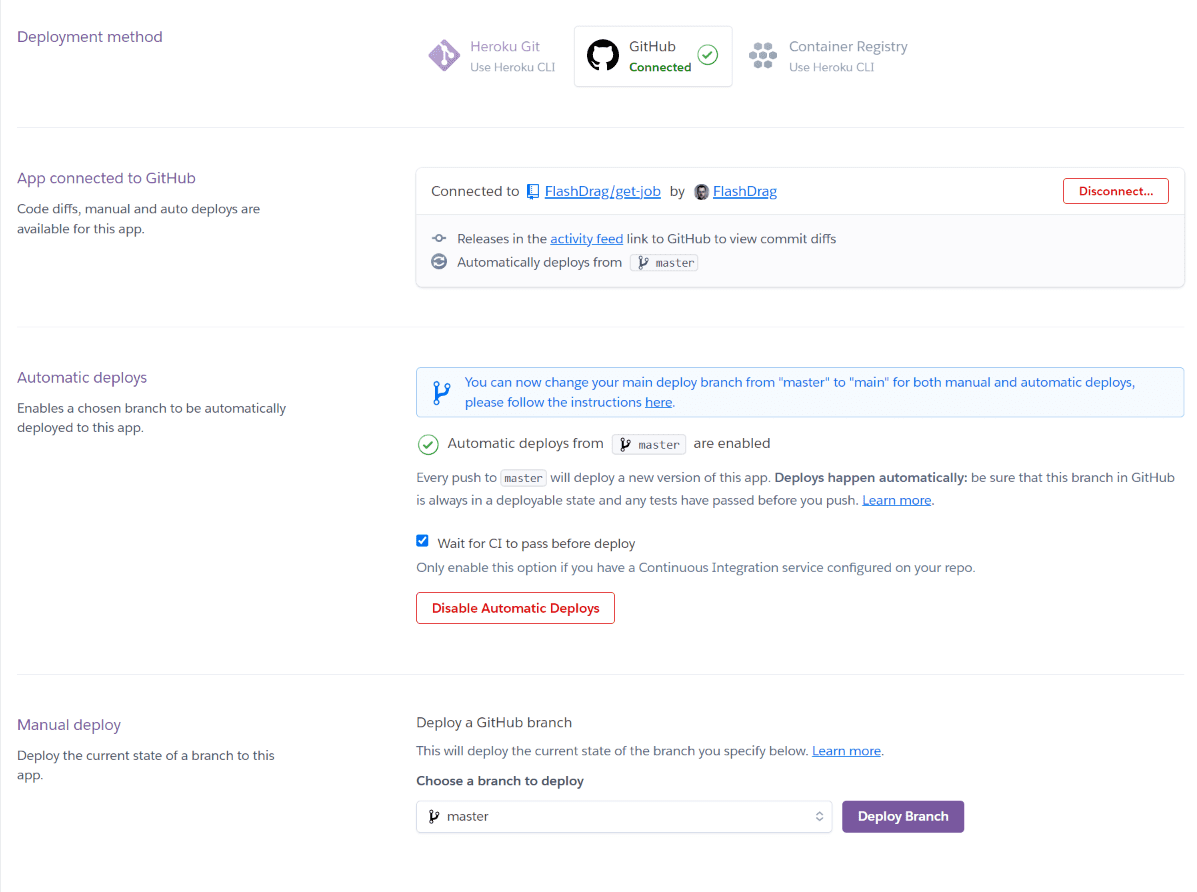This screenshot has height=892, width=1197.
Task: Select the Container Registry deployment method
Action: coord(828,56)
